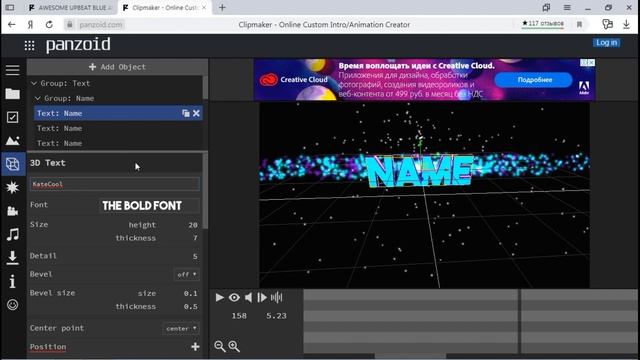Image resolution: width=640 pixels, height=360 pixels.
Task: Collapse the Group: Text tree node
Action: (34, 83)
